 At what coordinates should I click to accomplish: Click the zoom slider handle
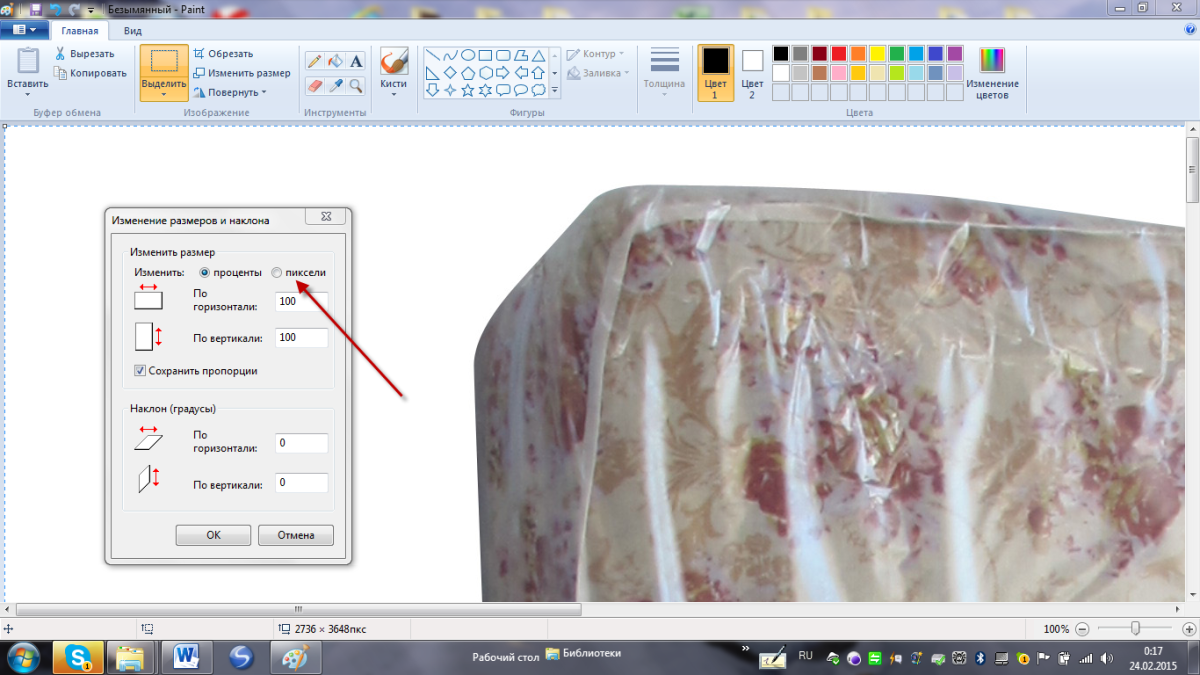pos(1135,629)
